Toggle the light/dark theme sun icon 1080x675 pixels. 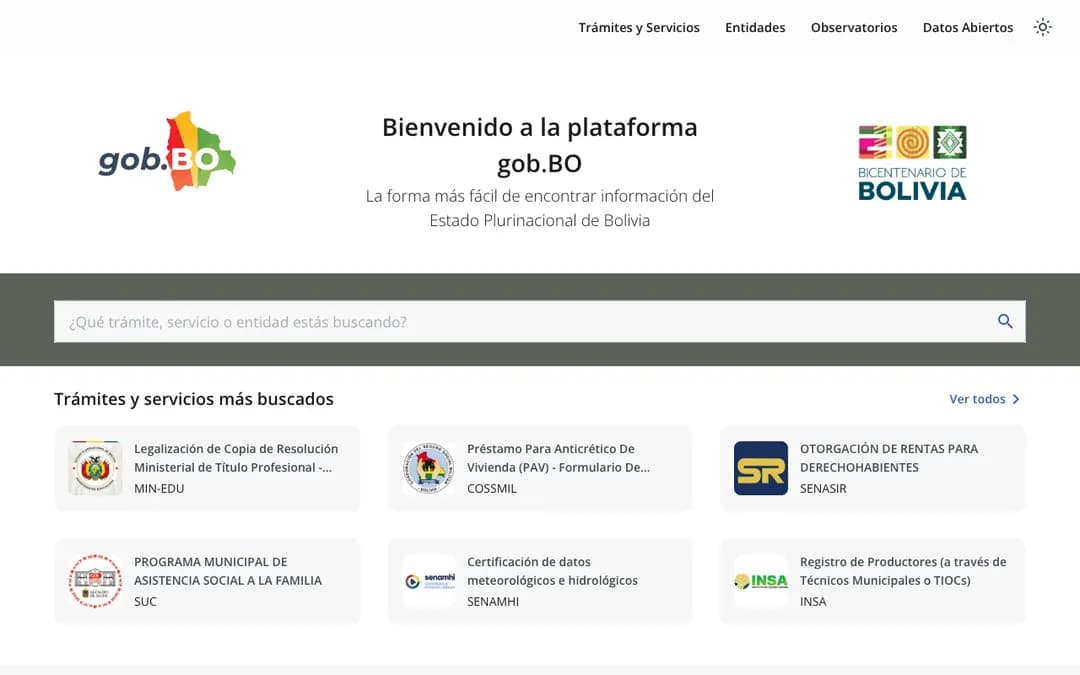point(1043,28)
